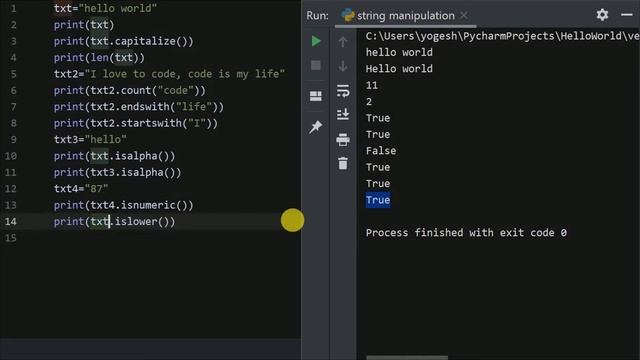Click print(txt3.isalpha()) line
Viewport: 640px width, 360px height.
click(118, 172)
